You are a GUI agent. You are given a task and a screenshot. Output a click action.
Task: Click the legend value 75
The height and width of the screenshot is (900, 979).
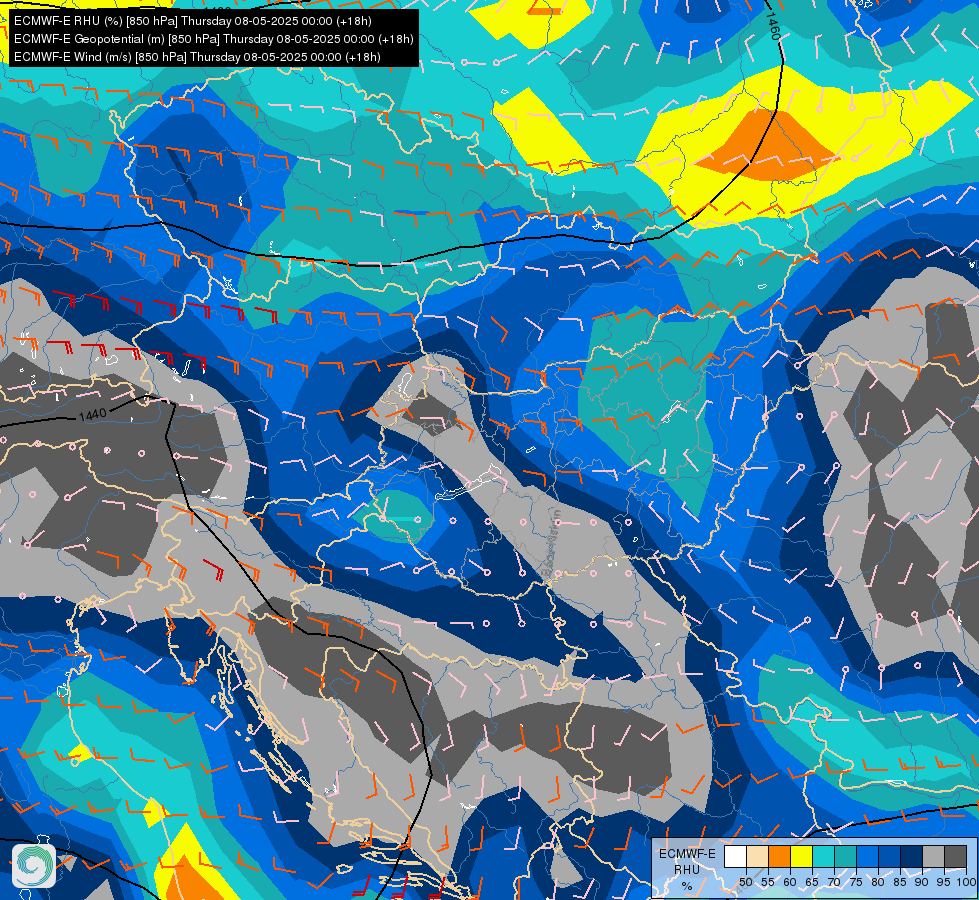856,882
